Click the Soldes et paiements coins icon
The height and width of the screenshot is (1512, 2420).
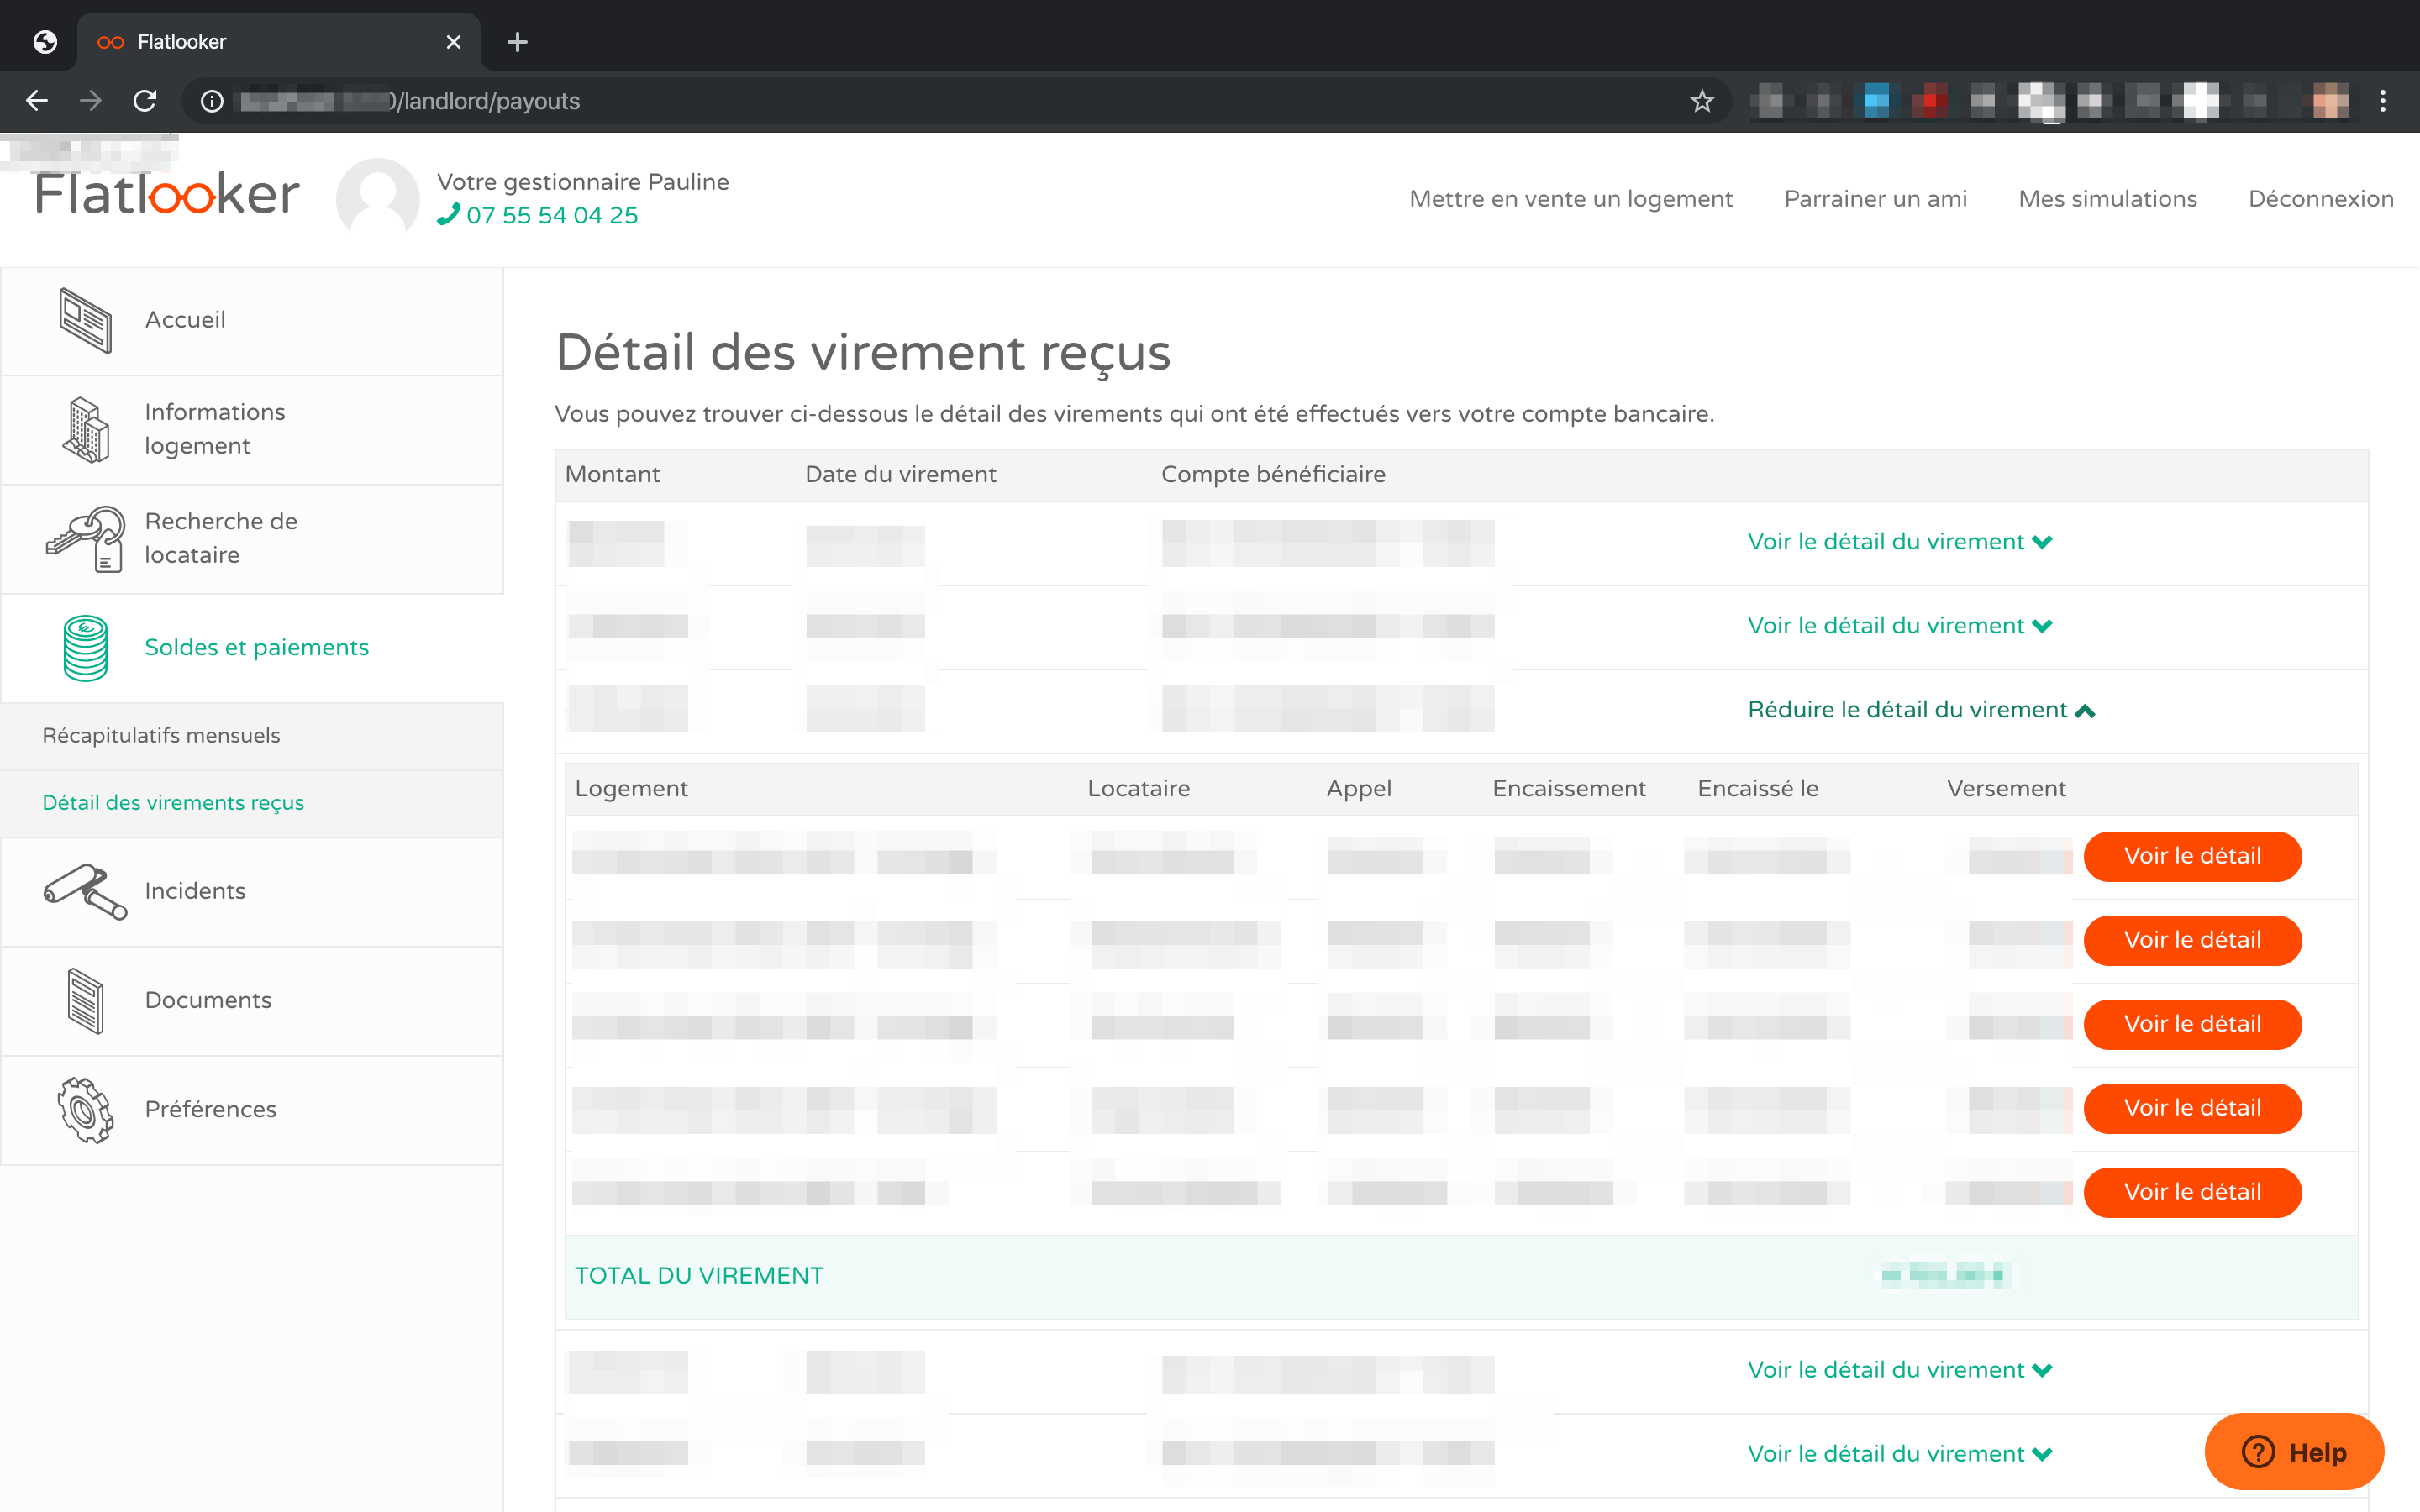pyautogui.click(x=85, y=648)
